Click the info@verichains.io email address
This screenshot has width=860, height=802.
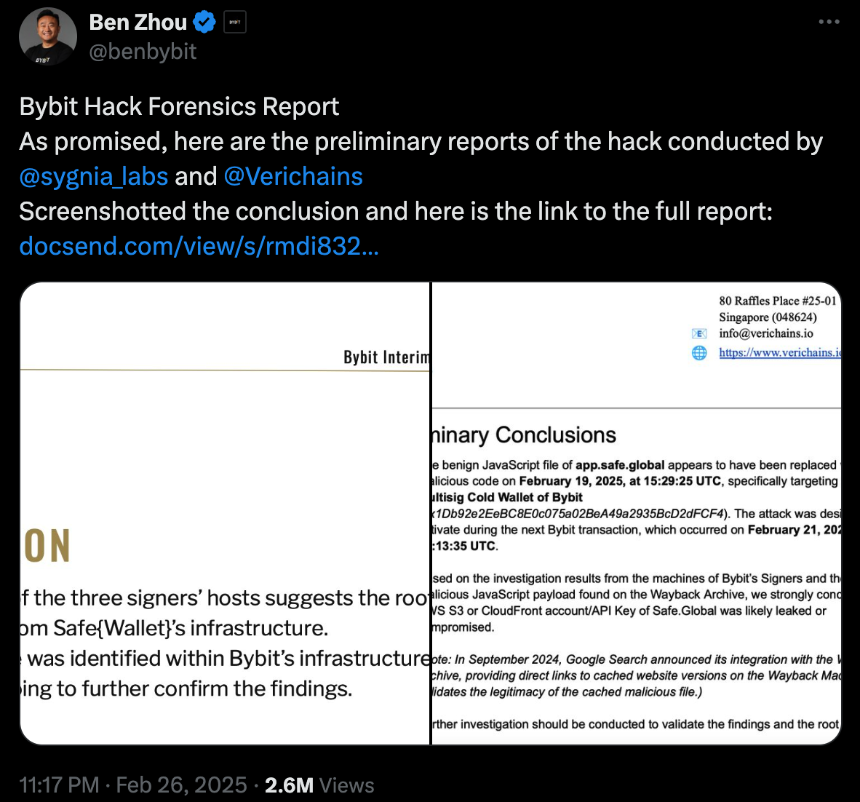tap(766, 334)
